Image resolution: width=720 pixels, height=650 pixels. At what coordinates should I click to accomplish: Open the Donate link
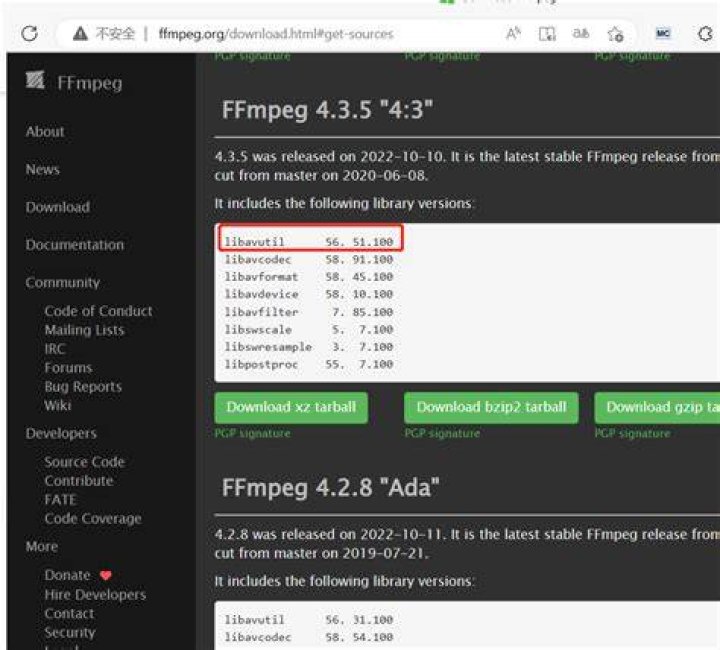68,575
